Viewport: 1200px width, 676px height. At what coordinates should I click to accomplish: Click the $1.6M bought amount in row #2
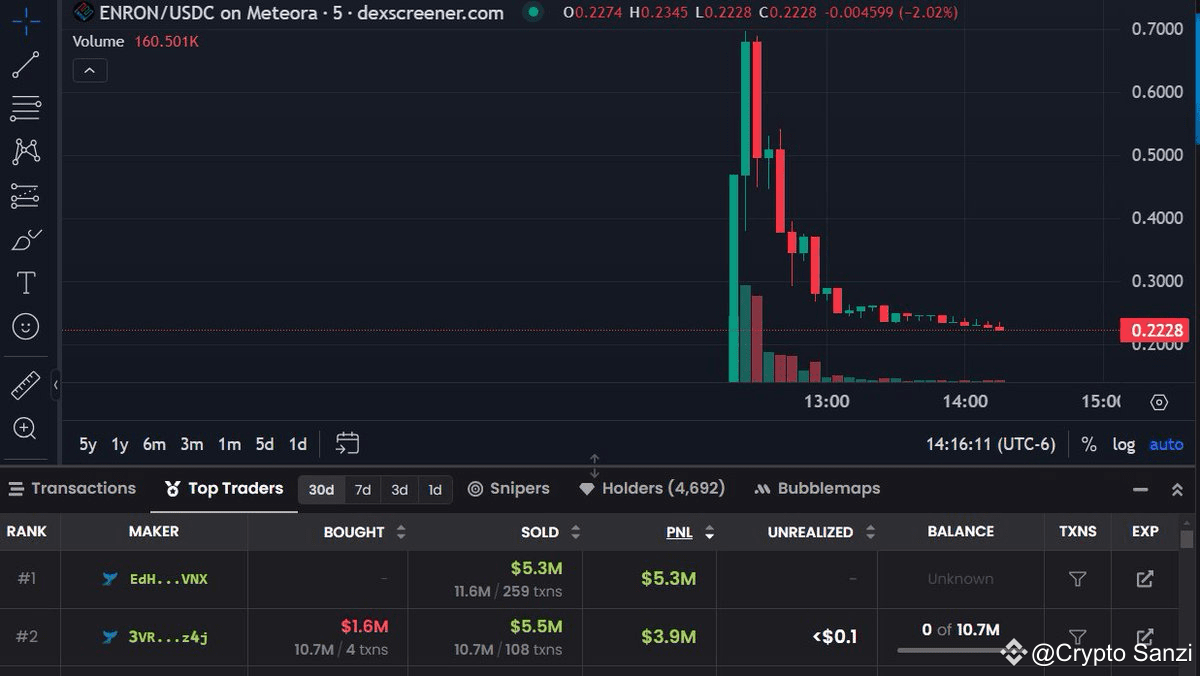(364, 626)
